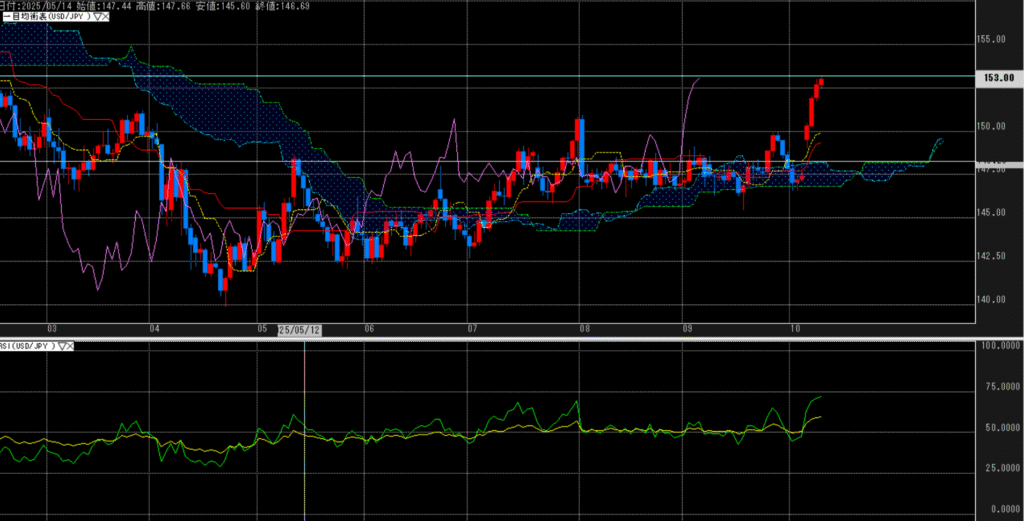1024x521 pixels.
Task: Close the RSI(USD/JPY) indicator panel
Action: pos(70,346)
